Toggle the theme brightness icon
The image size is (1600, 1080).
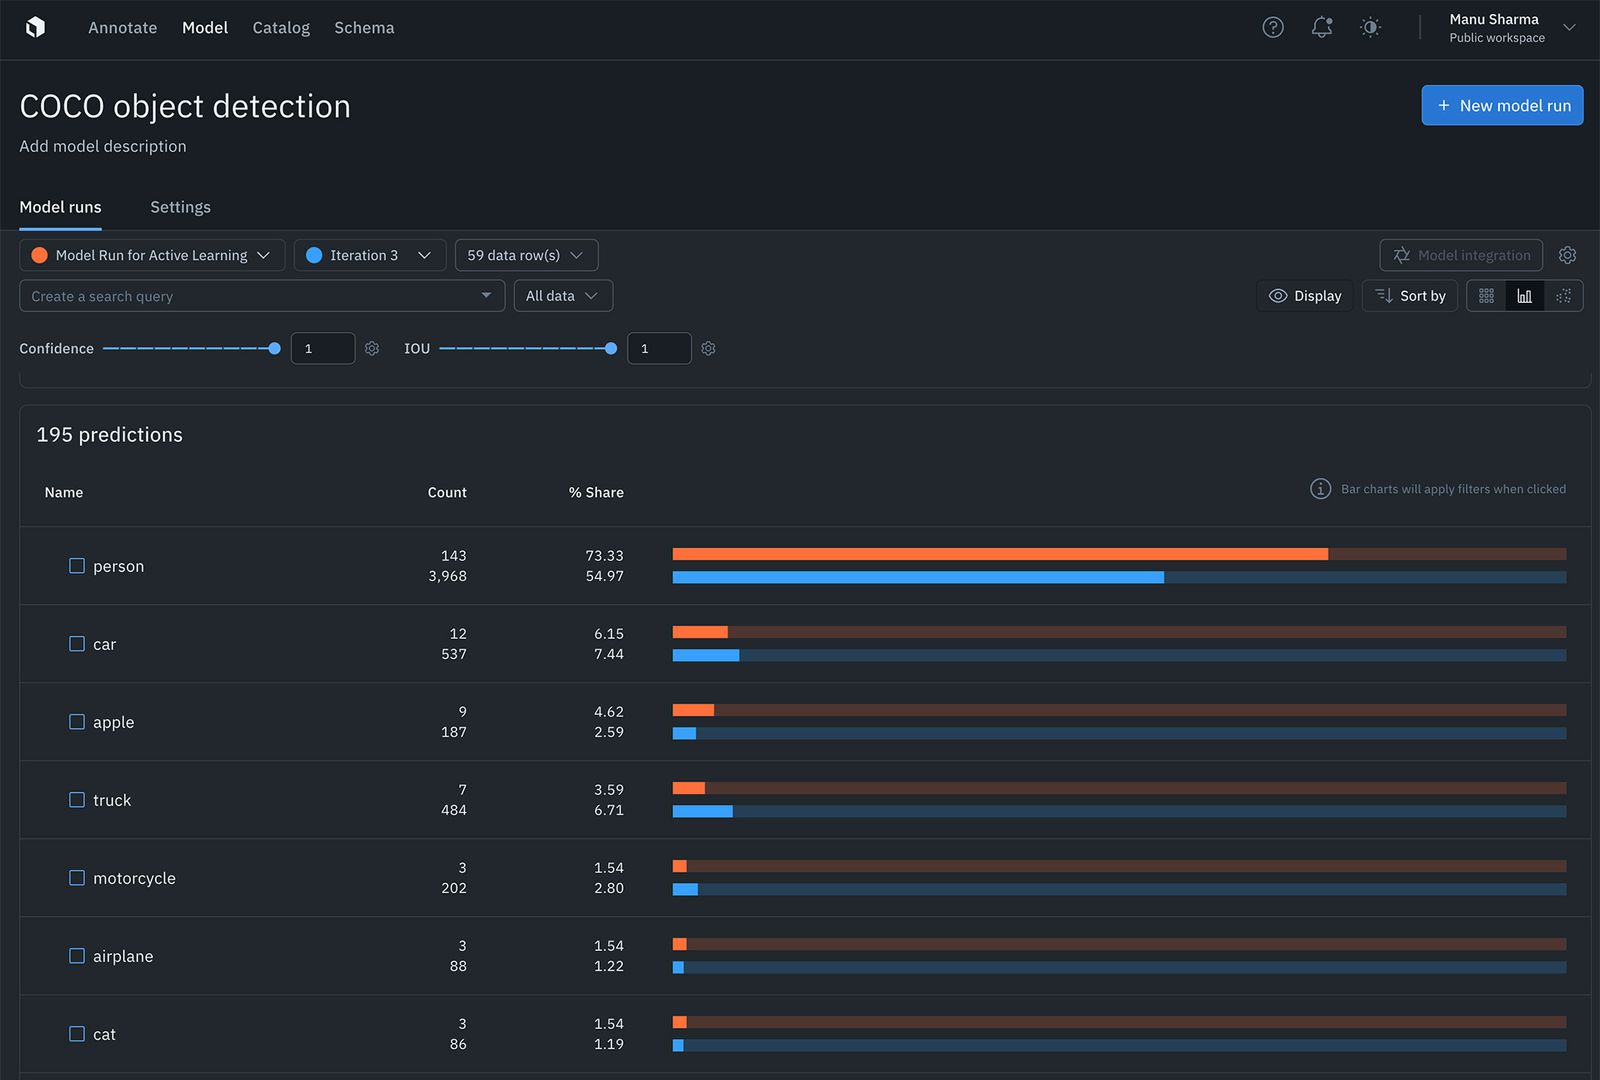[x=1370, y=27]
